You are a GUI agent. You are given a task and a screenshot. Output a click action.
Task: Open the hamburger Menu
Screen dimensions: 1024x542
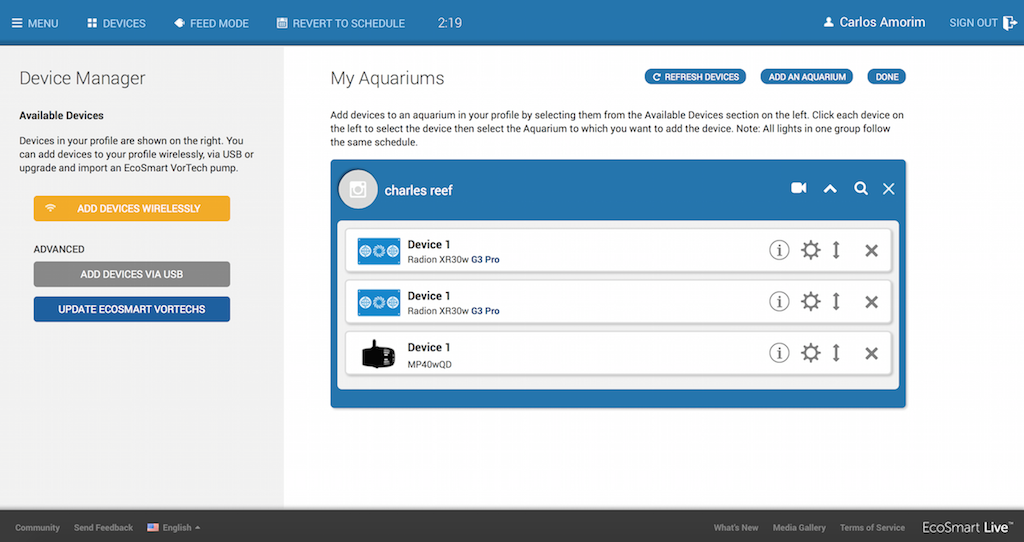click(x=35, y=23)
